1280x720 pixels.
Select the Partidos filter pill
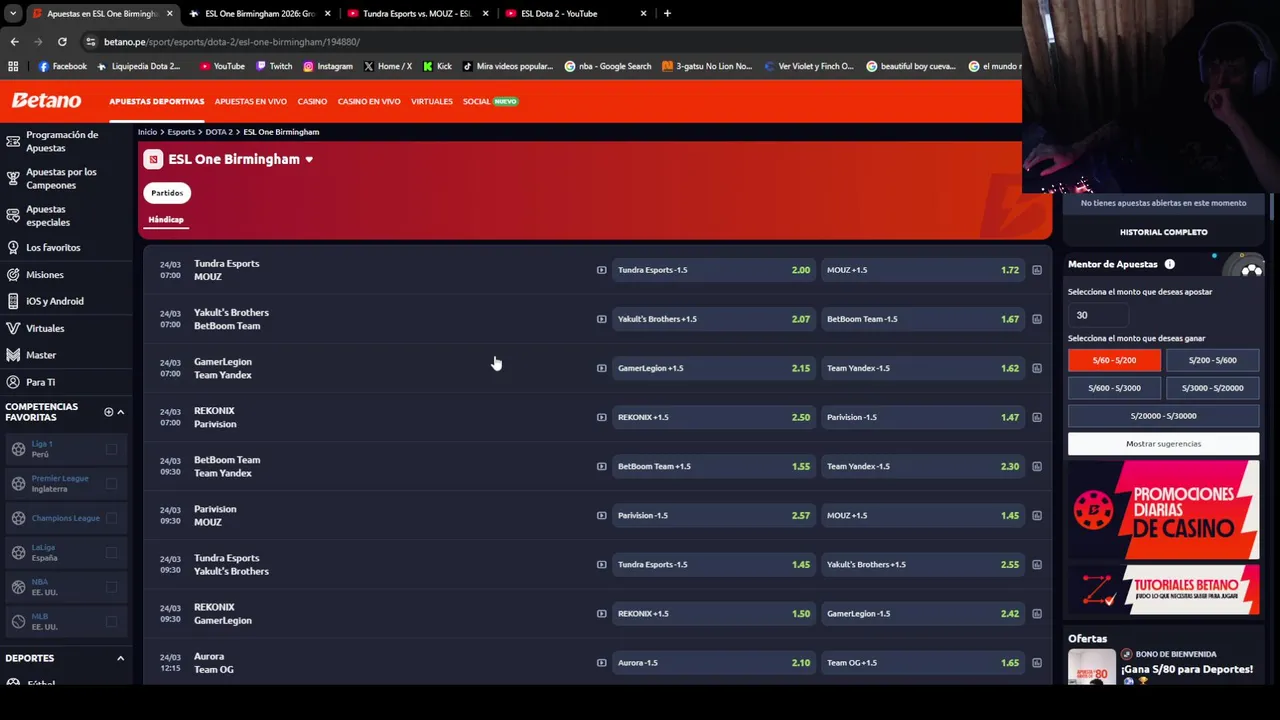[x=167, y=193]
